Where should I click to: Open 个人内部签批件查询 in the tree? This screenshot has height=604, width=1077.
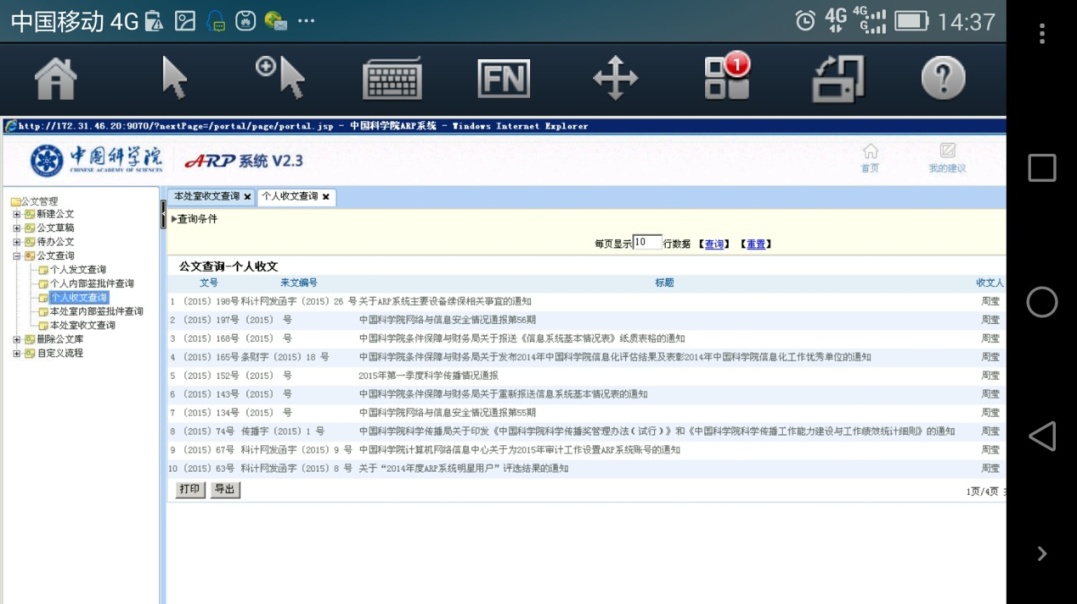(x=91, y=284)
